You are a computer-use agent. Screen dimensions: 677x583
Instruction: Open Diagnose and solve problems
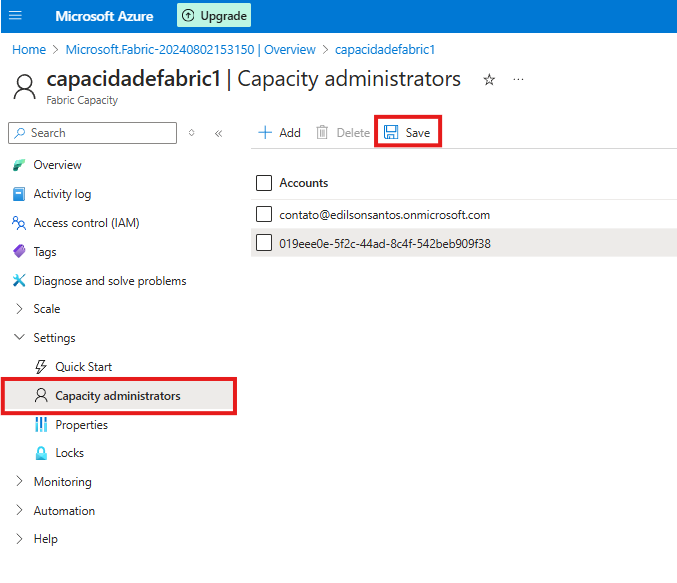(x=109, y=281)
